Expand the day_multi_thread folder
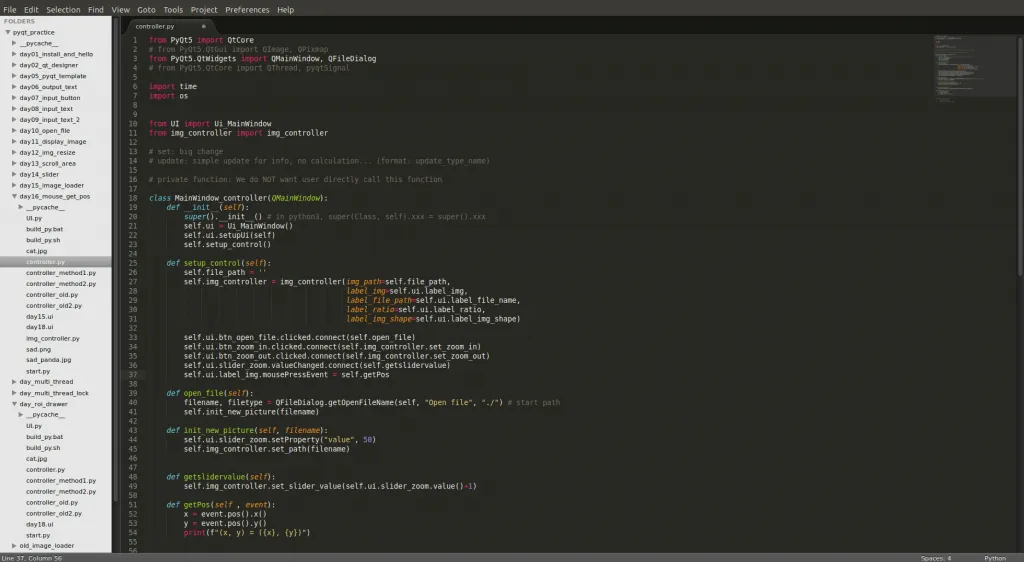Screen dimensions: 1024x562 tap(14, 381)
